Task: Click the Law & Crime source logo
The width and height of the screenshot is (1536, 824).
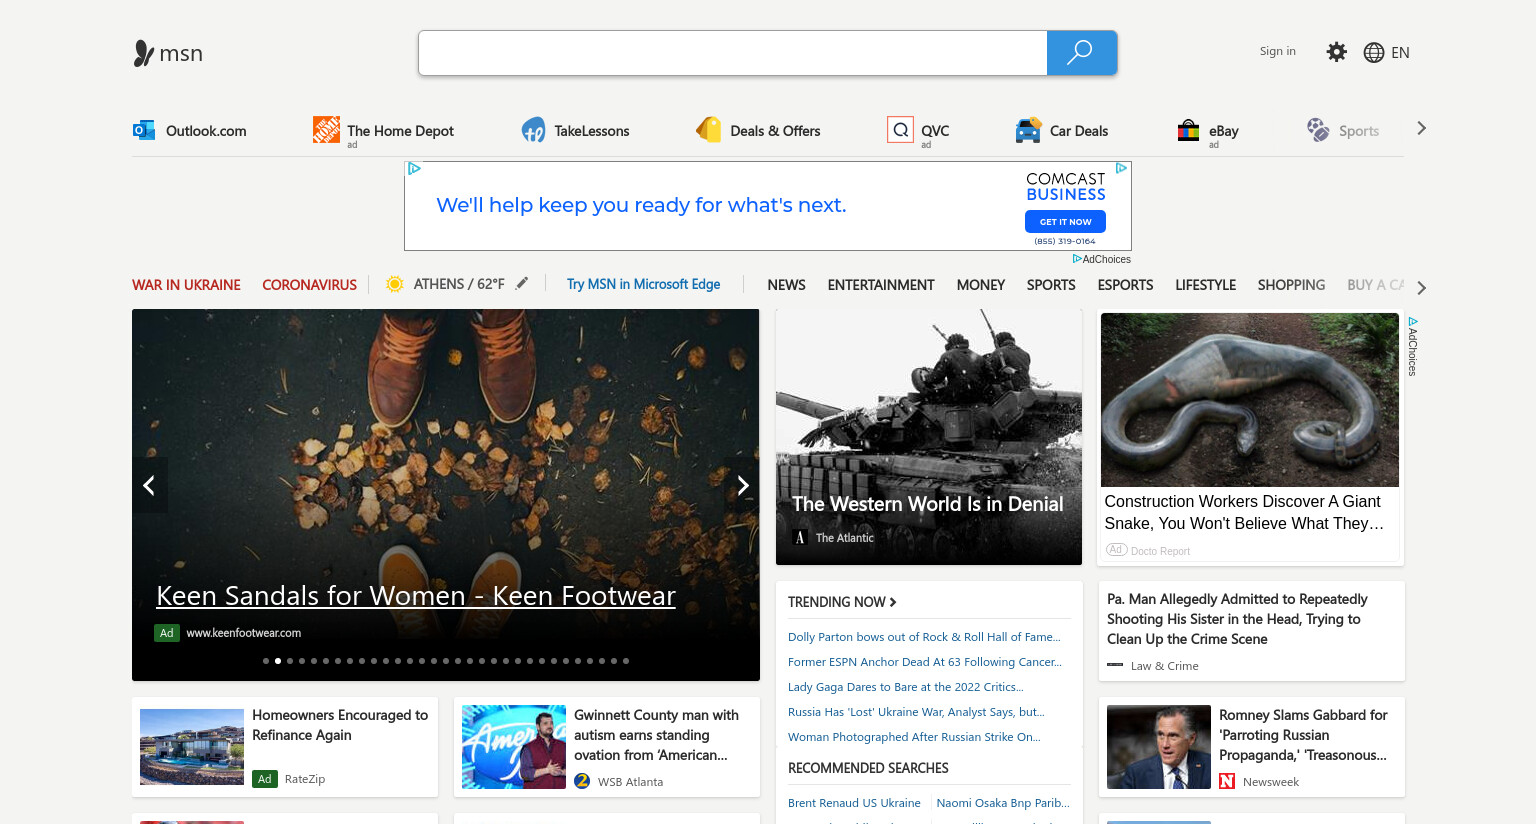Action: pos(1115,665)
